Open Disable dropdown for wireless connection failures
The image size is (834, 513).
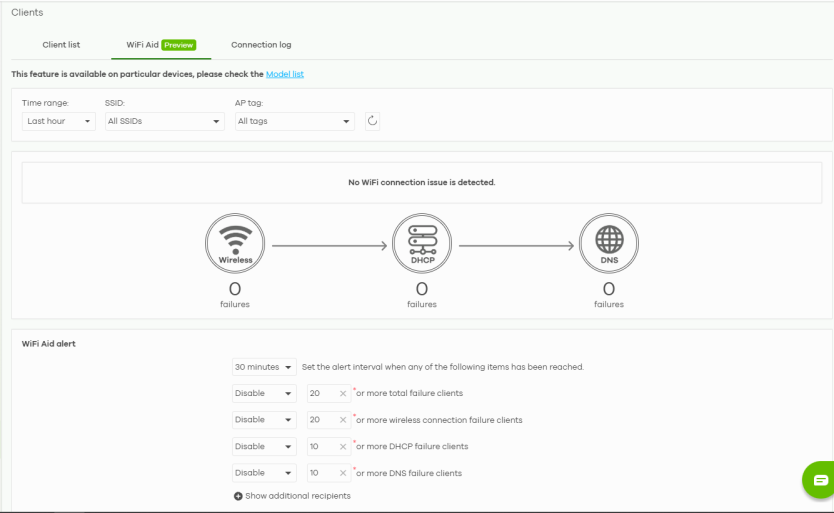[264, 420]
